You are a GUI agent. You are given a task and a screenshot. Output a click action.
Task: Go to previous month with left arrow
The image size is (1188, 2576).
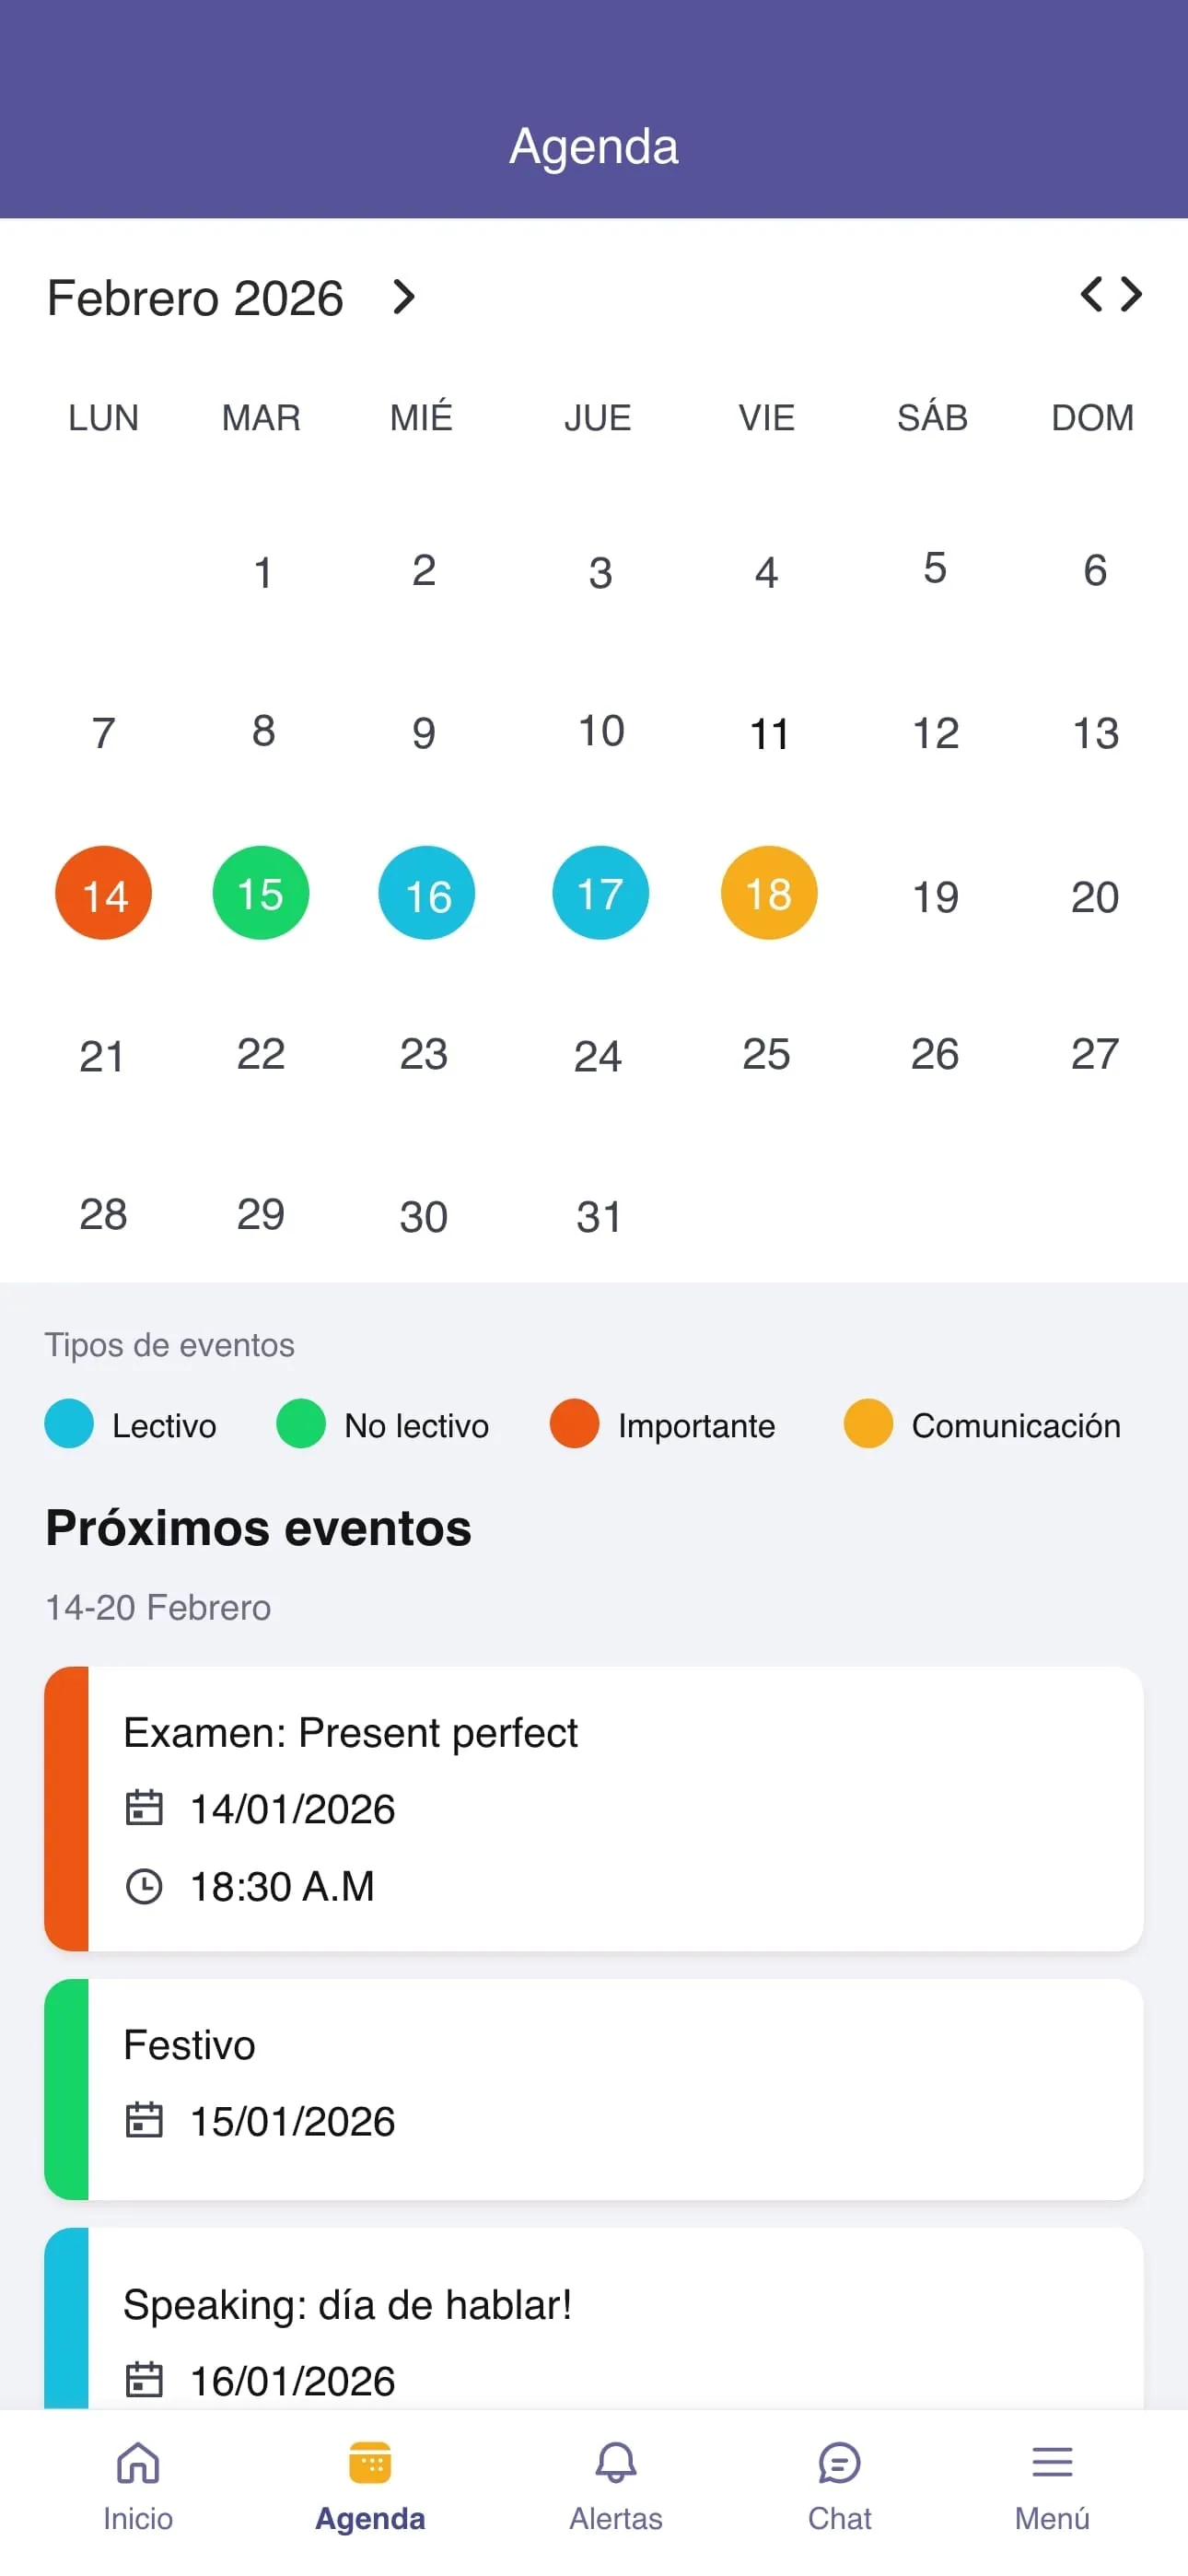(x=1091, y=294)
